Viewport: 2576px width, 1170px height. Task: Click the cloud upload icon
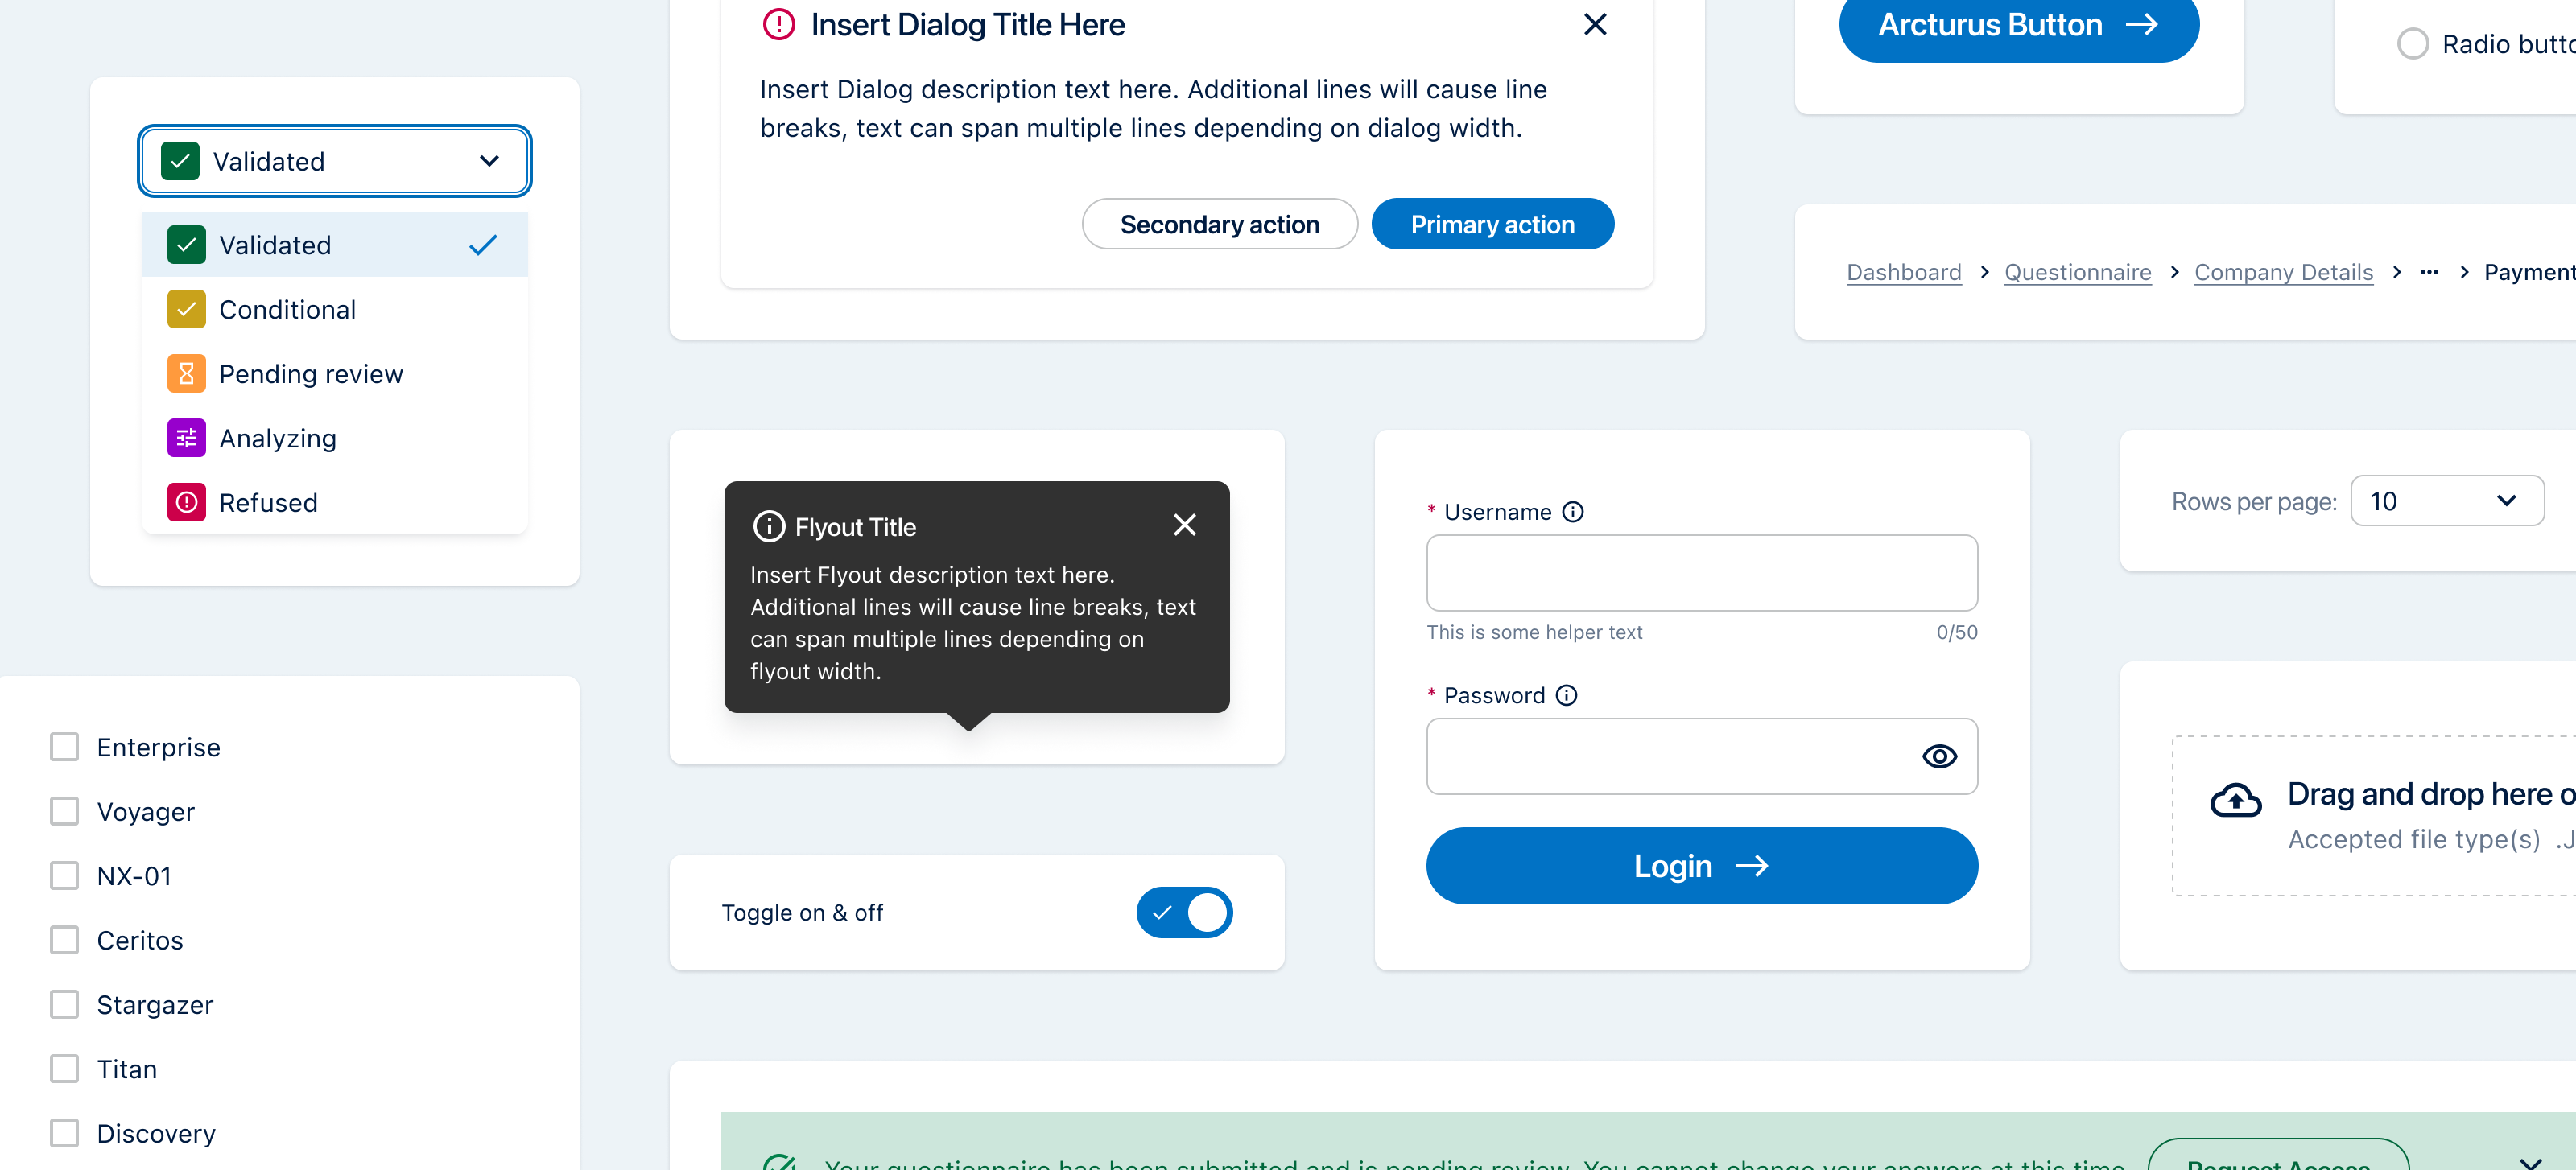2235,801
